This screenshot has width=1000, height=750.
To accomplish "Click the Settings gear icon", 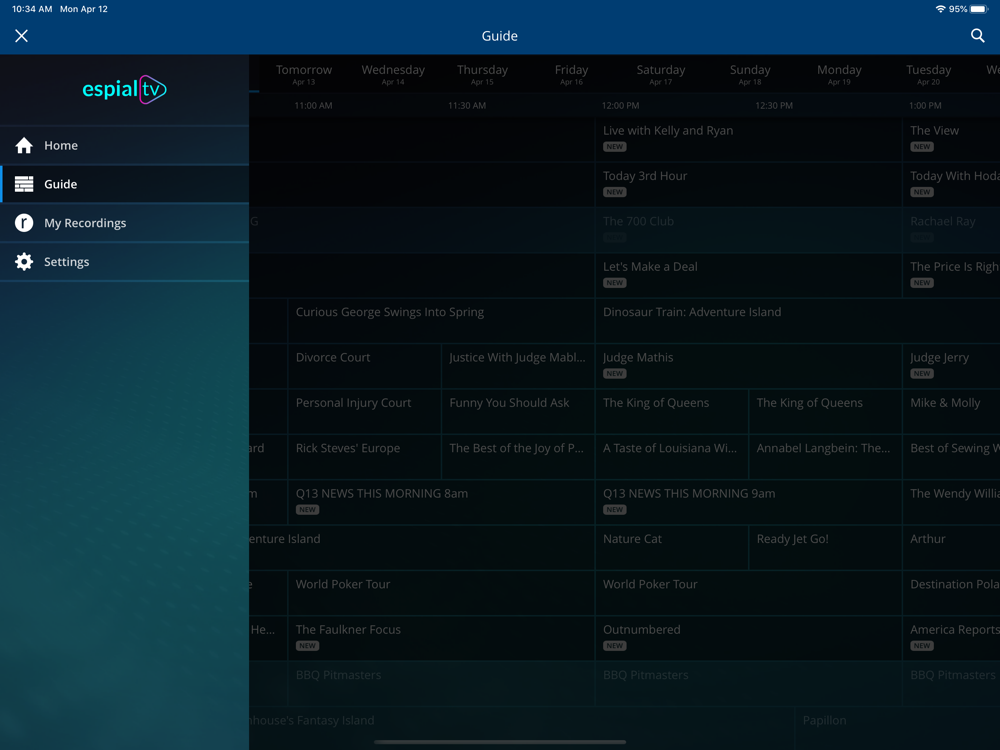I will coord(24,261).
